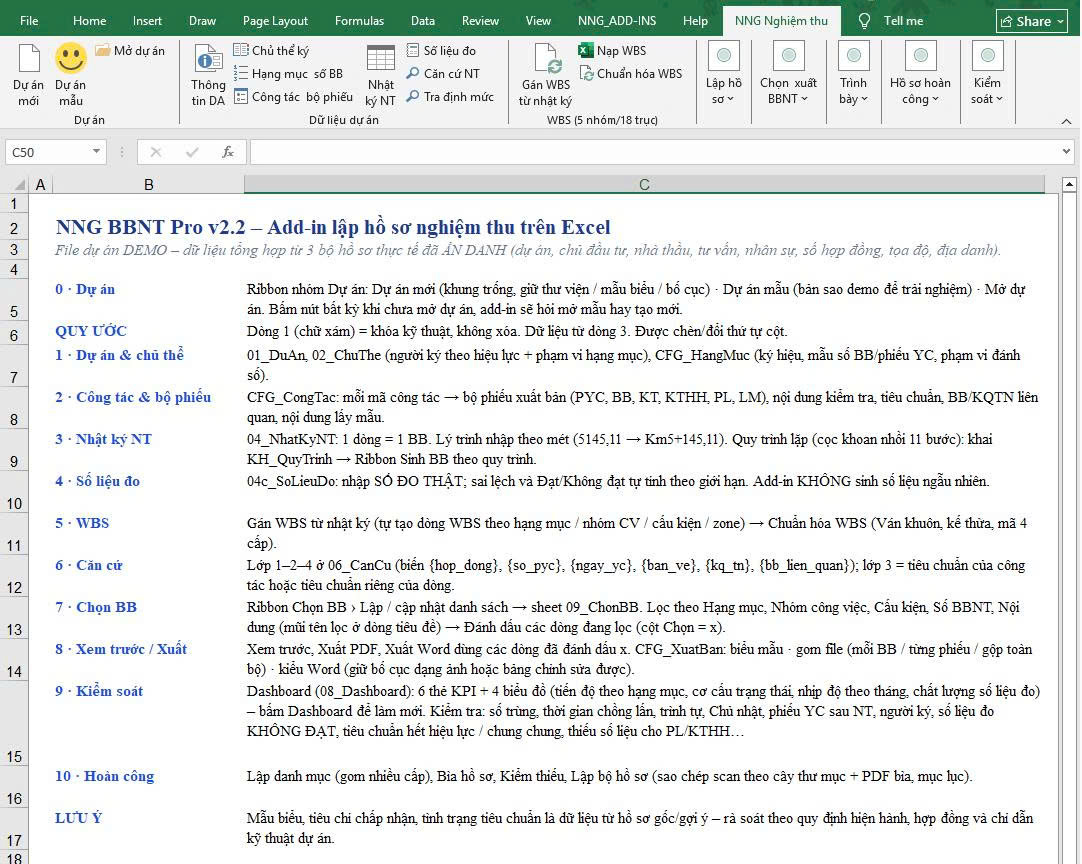This screenshot has width=1082, height=864.
Task: Click the NNG BBNT Pro v2.2 title cell
Action: (333, 227)
